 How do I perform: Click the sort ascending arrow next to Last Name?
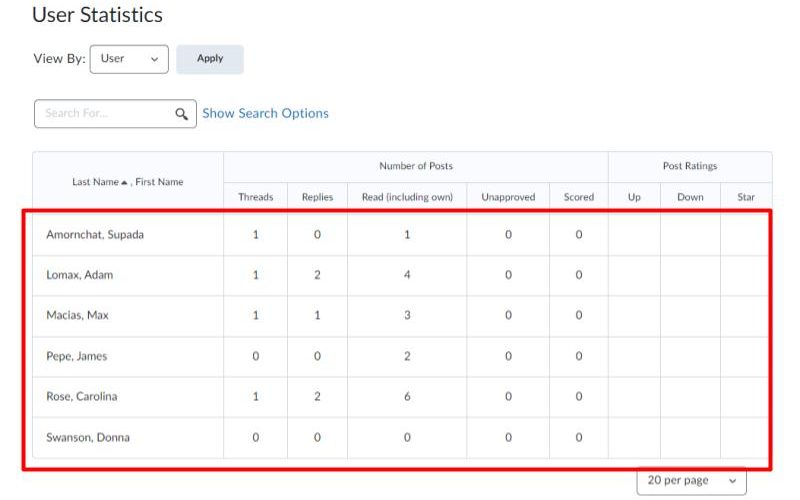[124, 183]
